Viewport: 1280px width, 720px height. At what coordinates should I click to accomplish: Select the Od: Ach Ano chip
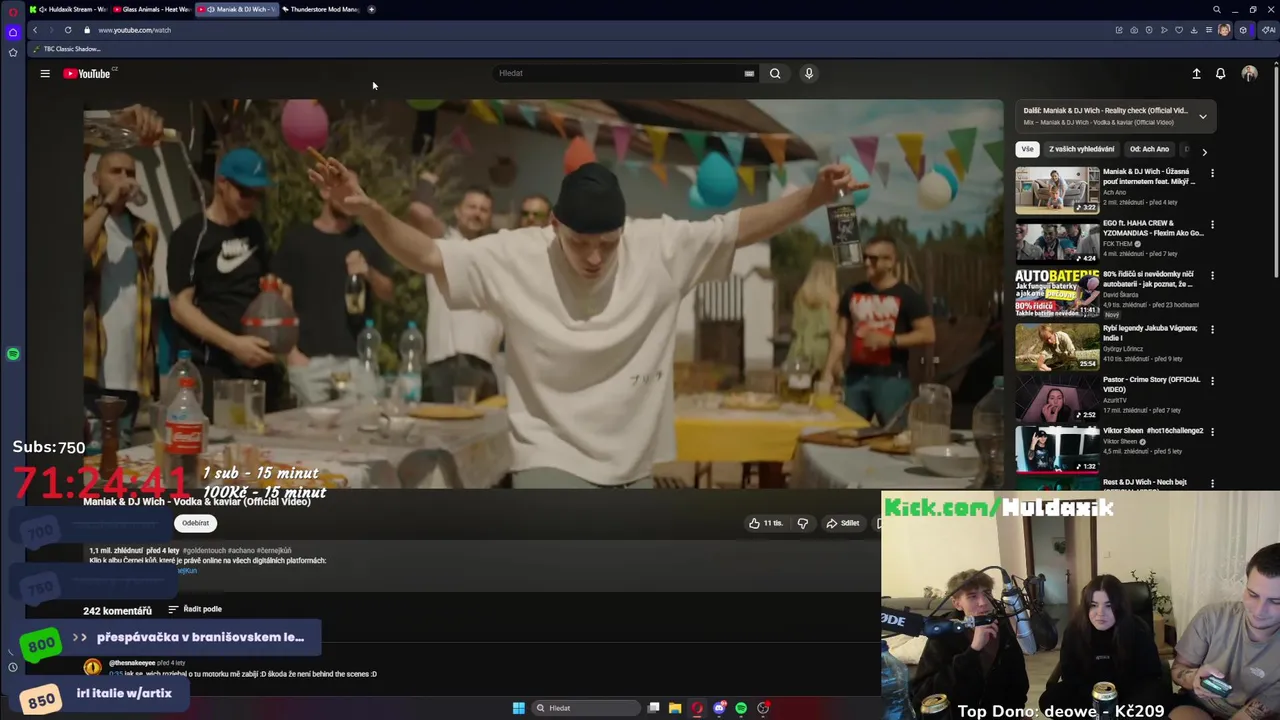(x=1149, y=149)
